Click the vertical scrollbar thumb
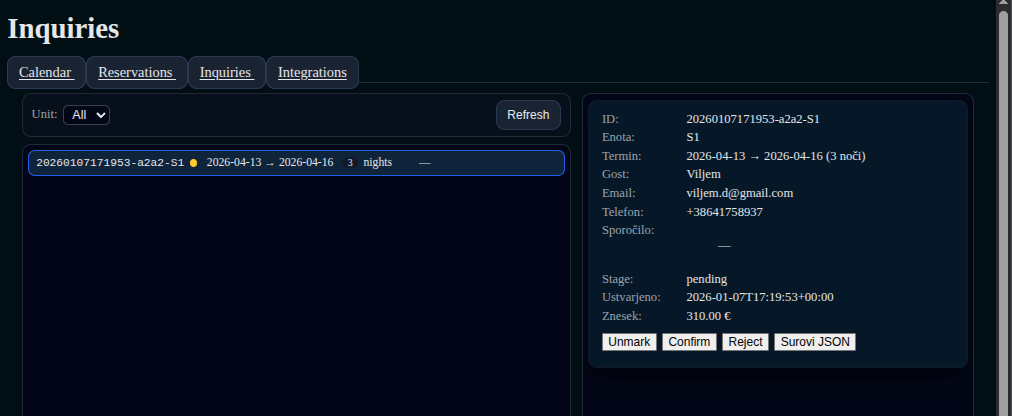 1003,200
